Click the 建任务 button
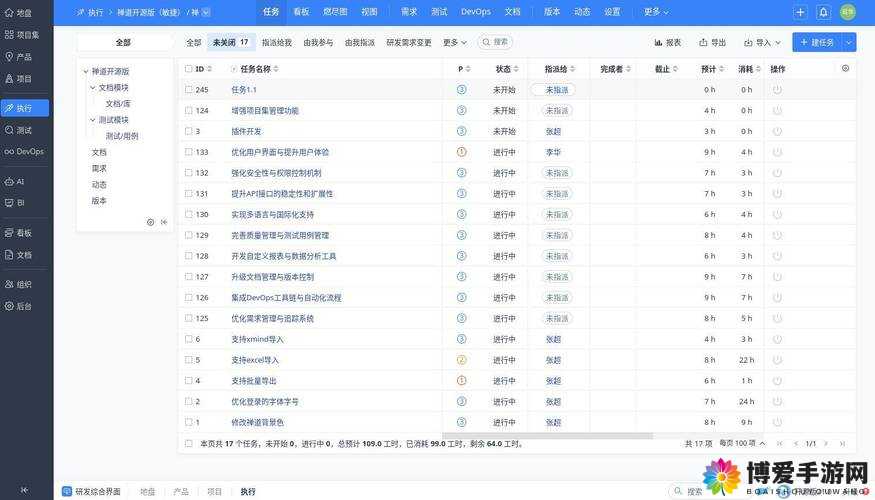This screenshot has width=875, height=500. (x=817, y=42)
